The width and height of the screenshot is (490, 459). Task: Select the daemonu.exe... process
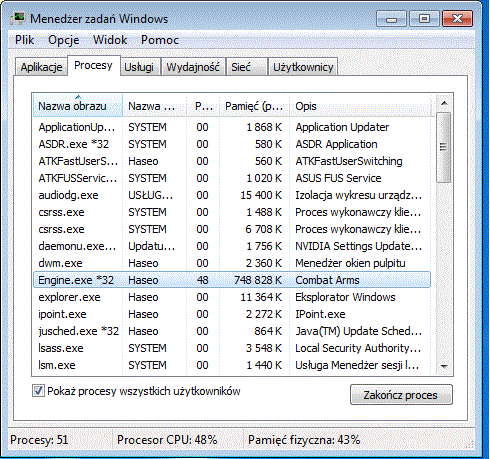point(232,246)
